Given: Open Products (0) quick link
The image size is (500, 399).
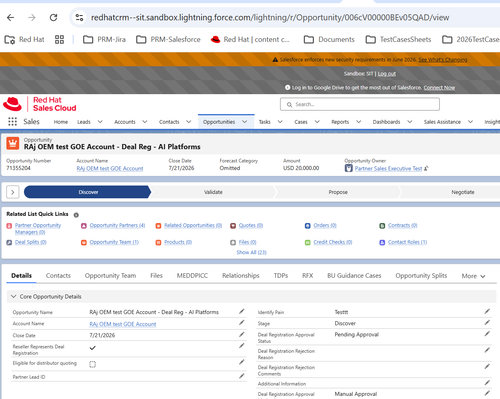Looking at the screenshot, I should 178,242.
